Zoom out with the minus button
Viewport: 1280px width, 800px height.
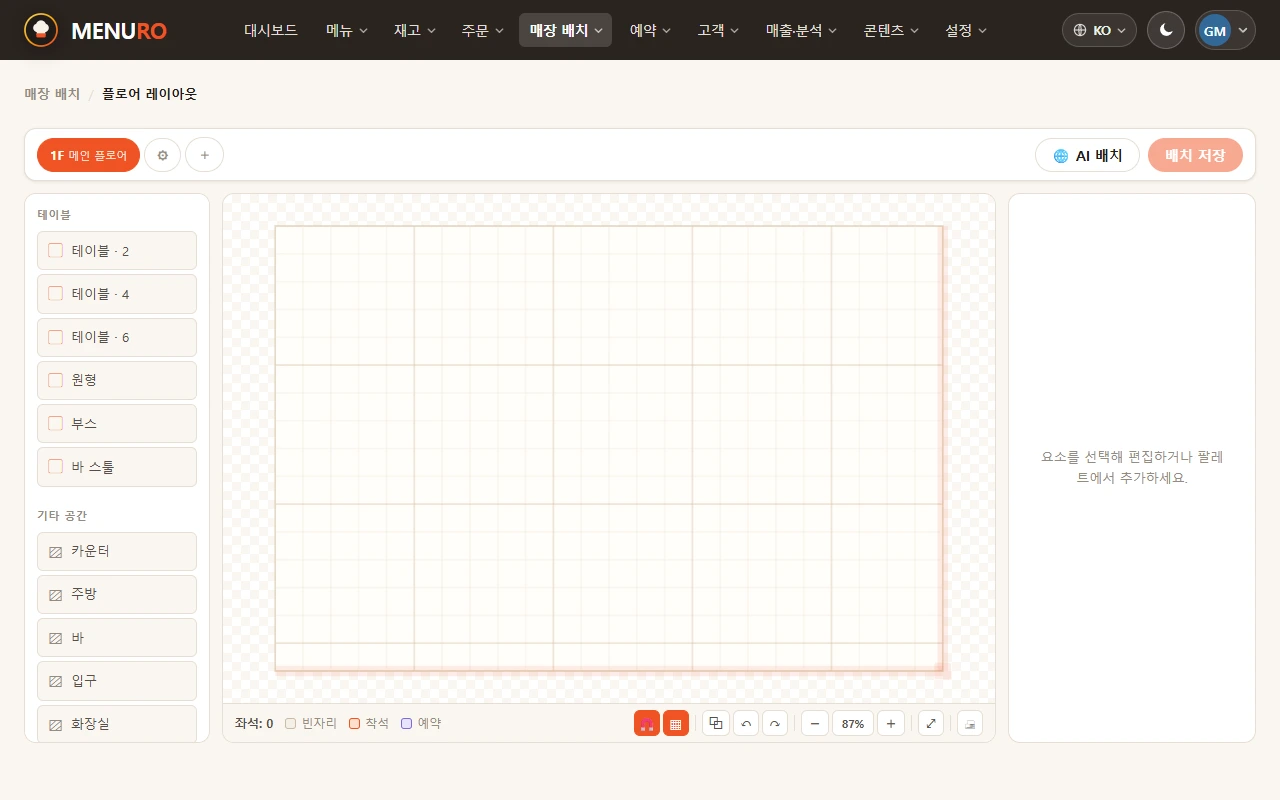pyautogui.click(x=815, y=723)
